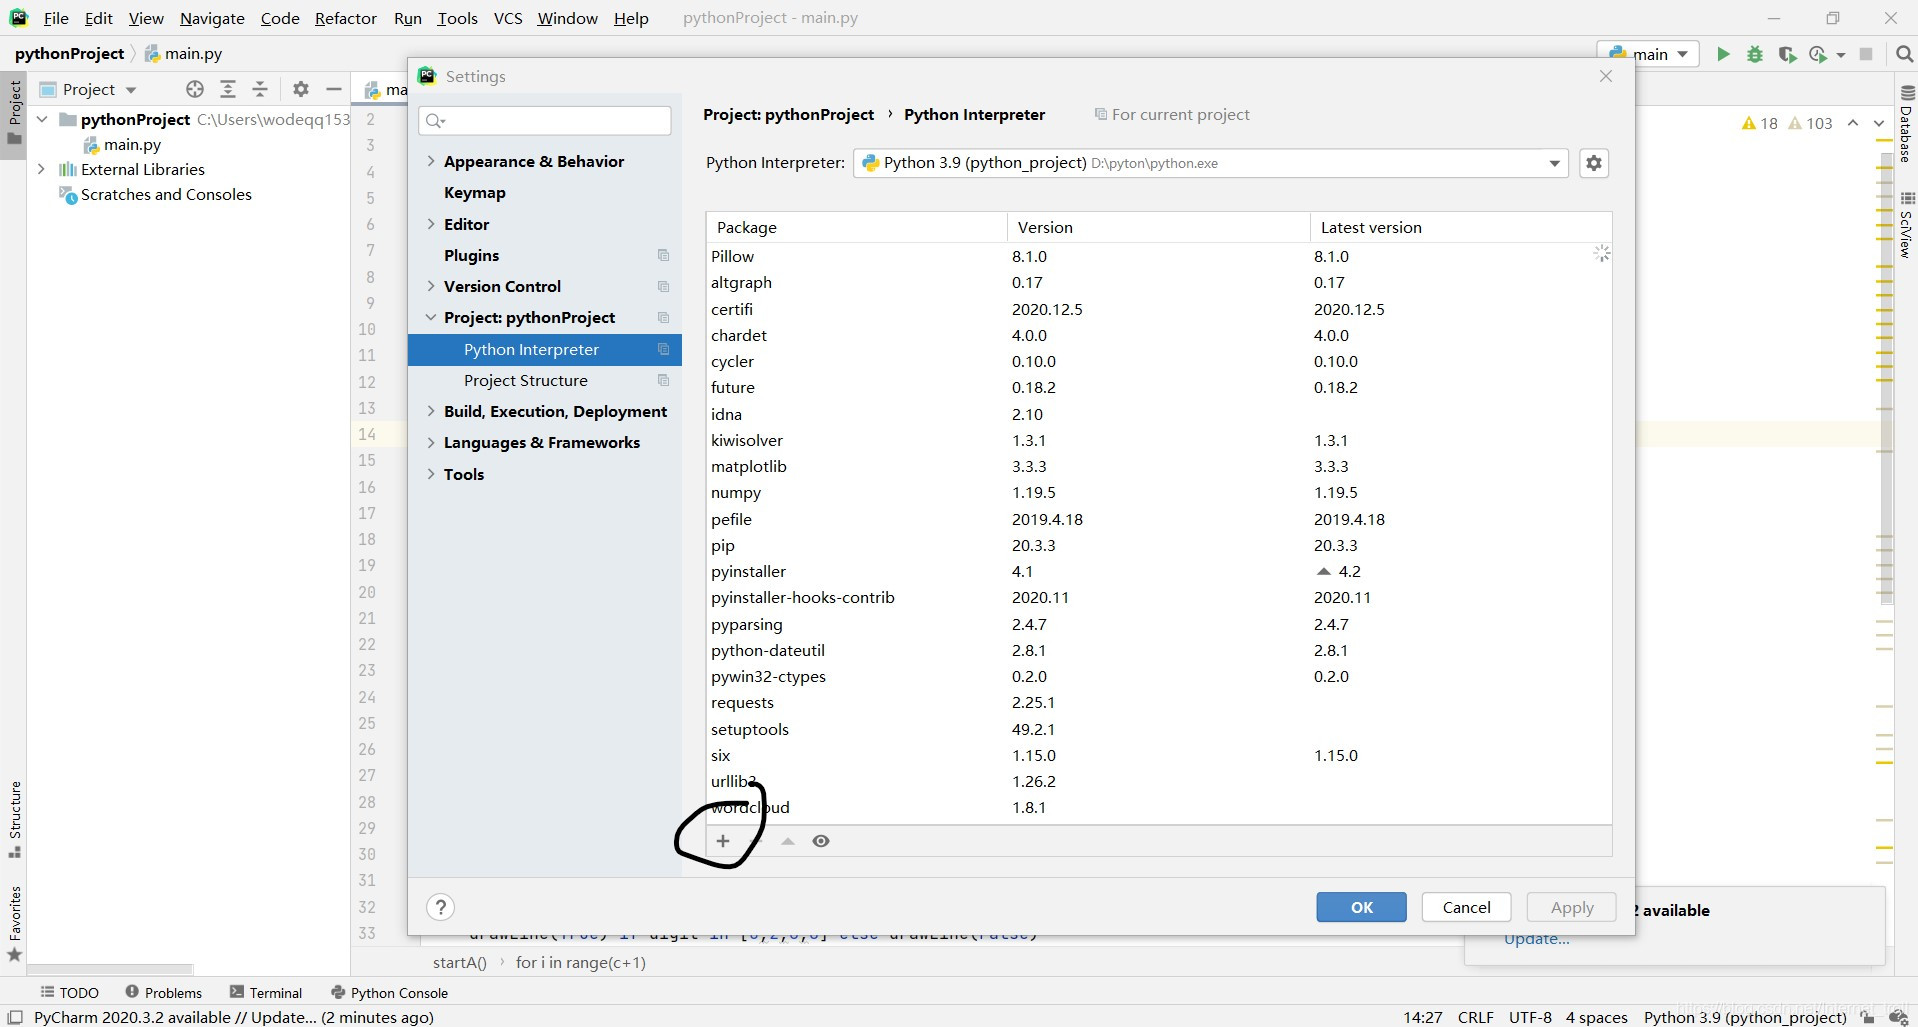Open the Python Interpreter dropdown

pos(1210,163)
